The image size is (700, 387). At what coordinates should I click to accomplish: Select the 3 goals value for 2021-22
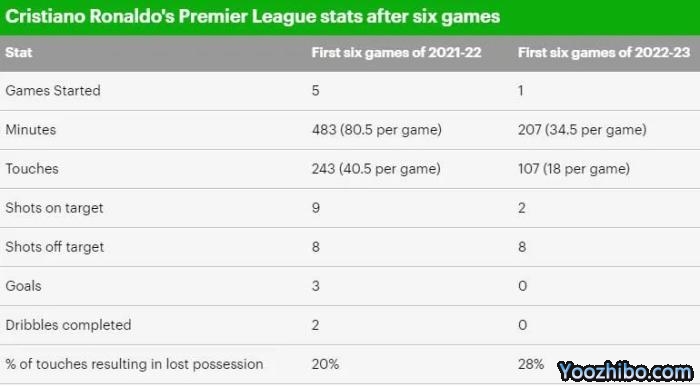316,286
